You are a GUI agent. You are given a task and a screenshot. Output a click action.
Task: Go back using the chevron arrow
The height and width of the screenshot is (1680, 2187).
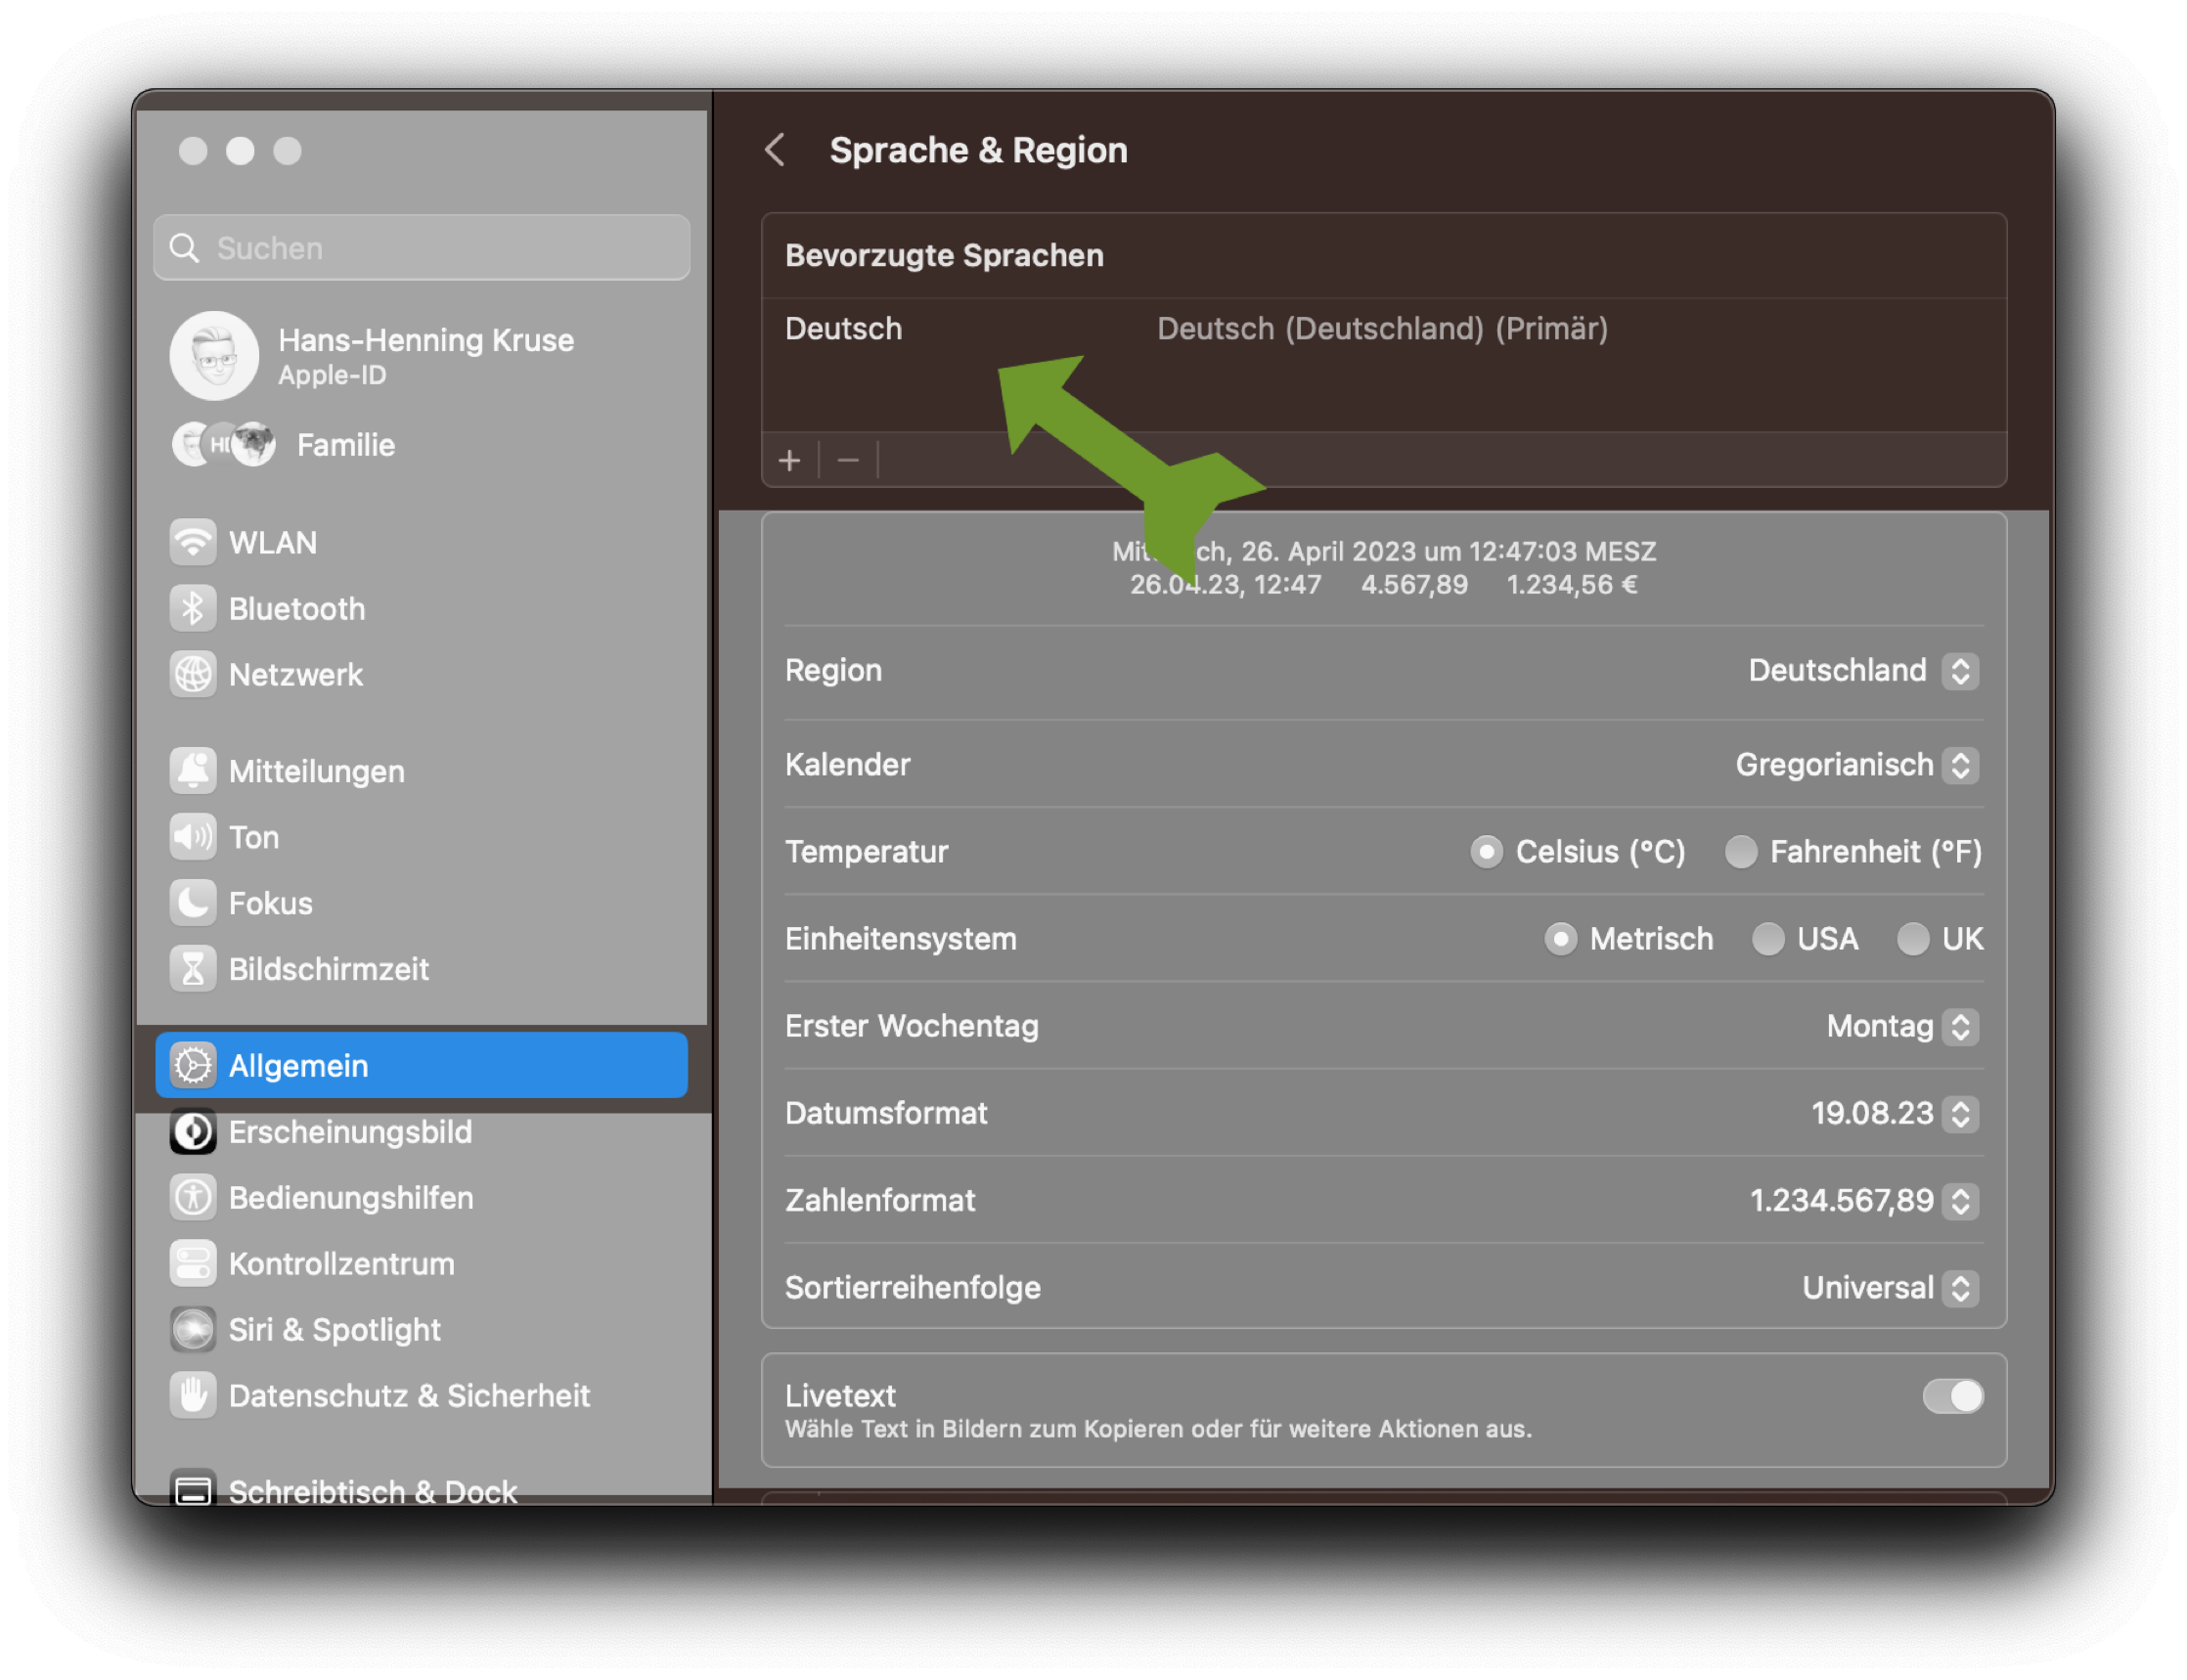[775, 150]
